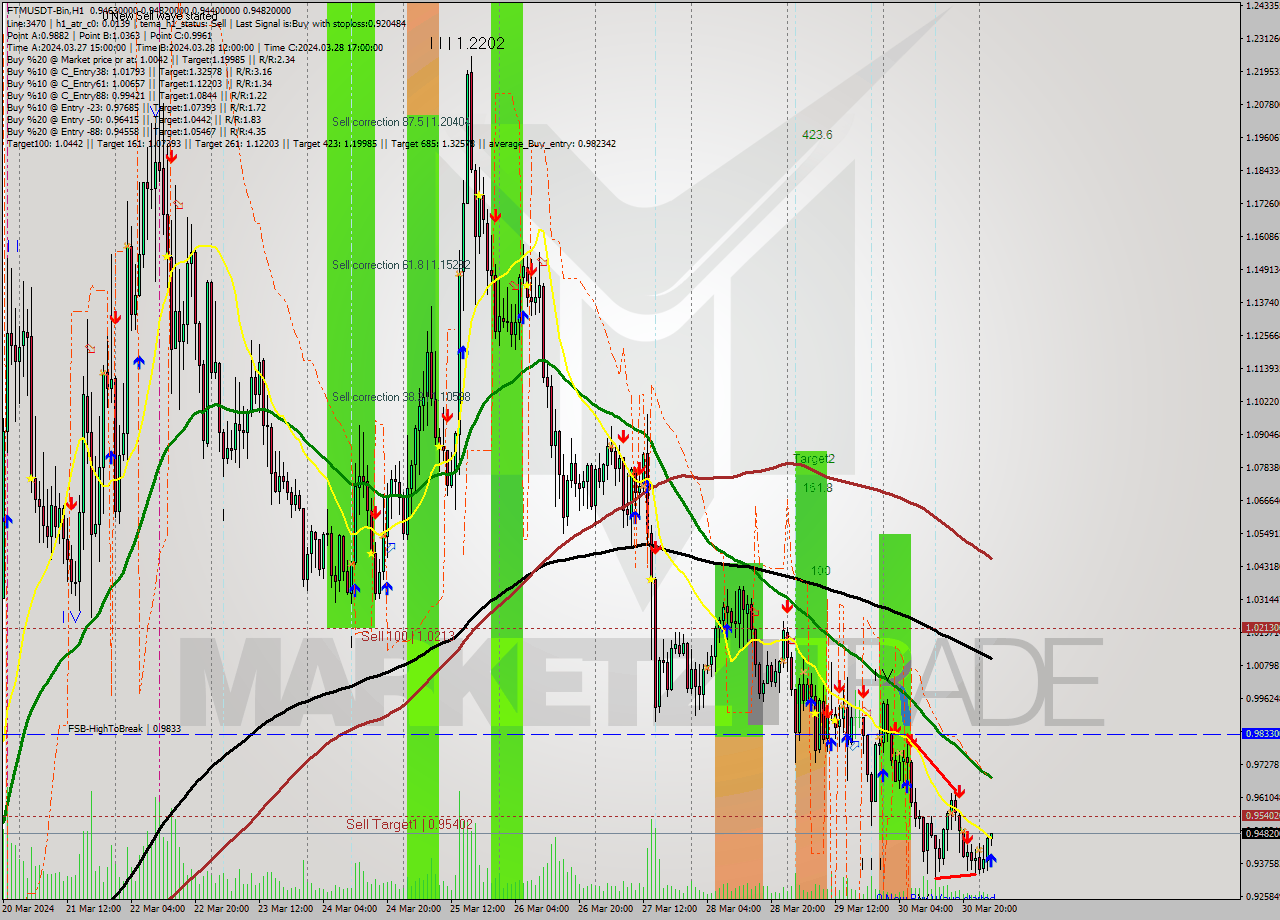Click the '30 Mar 04:00' time label
Screen dimensions: 1280x920
click(928, 909)
